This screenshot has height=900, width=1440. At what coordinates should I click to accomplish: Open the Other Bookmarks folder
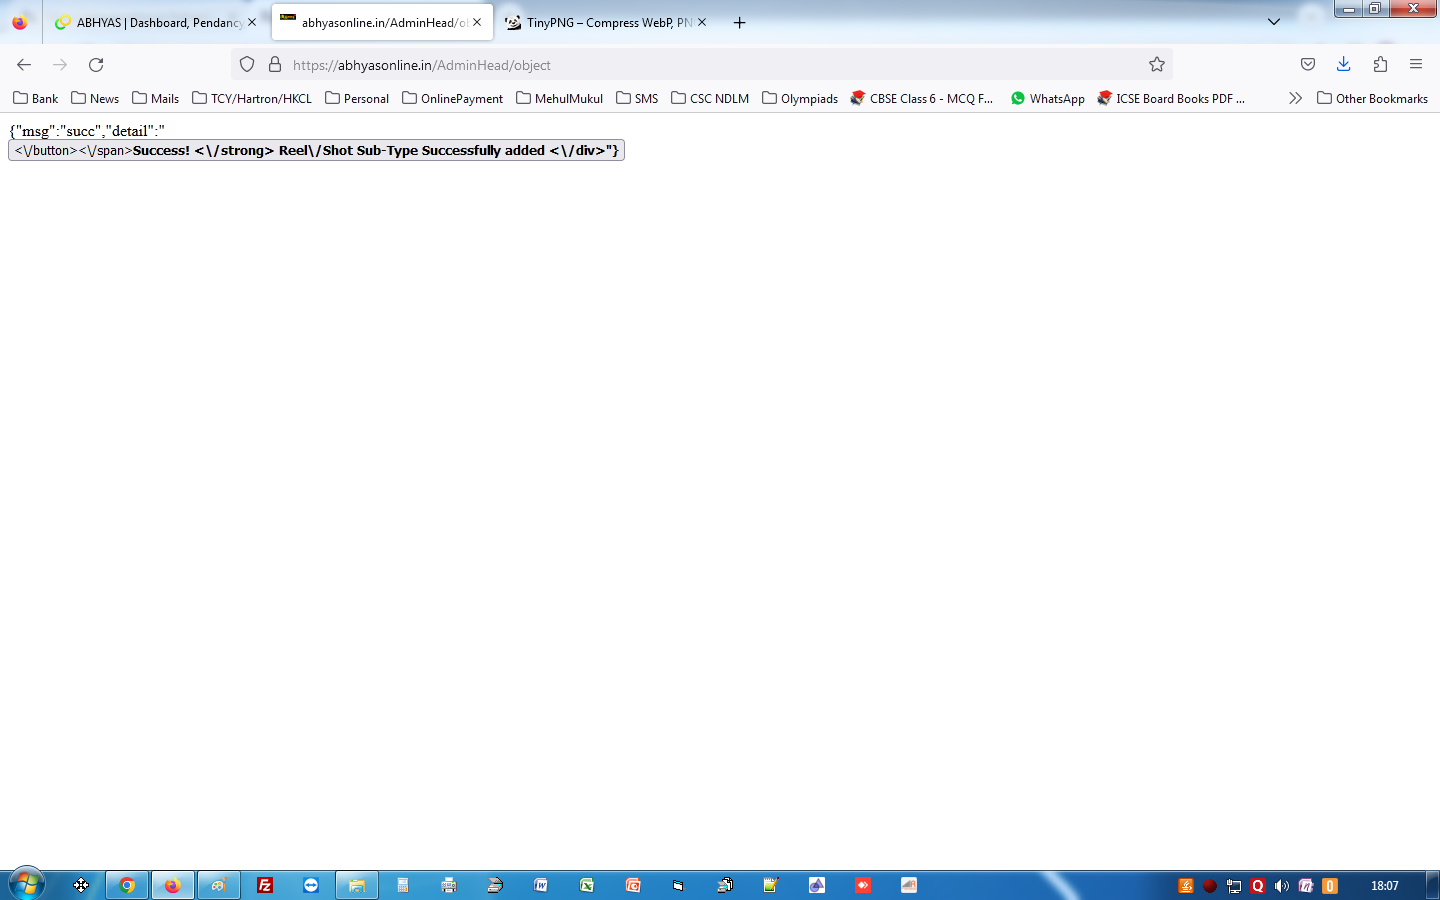[x=1372, y=98]
